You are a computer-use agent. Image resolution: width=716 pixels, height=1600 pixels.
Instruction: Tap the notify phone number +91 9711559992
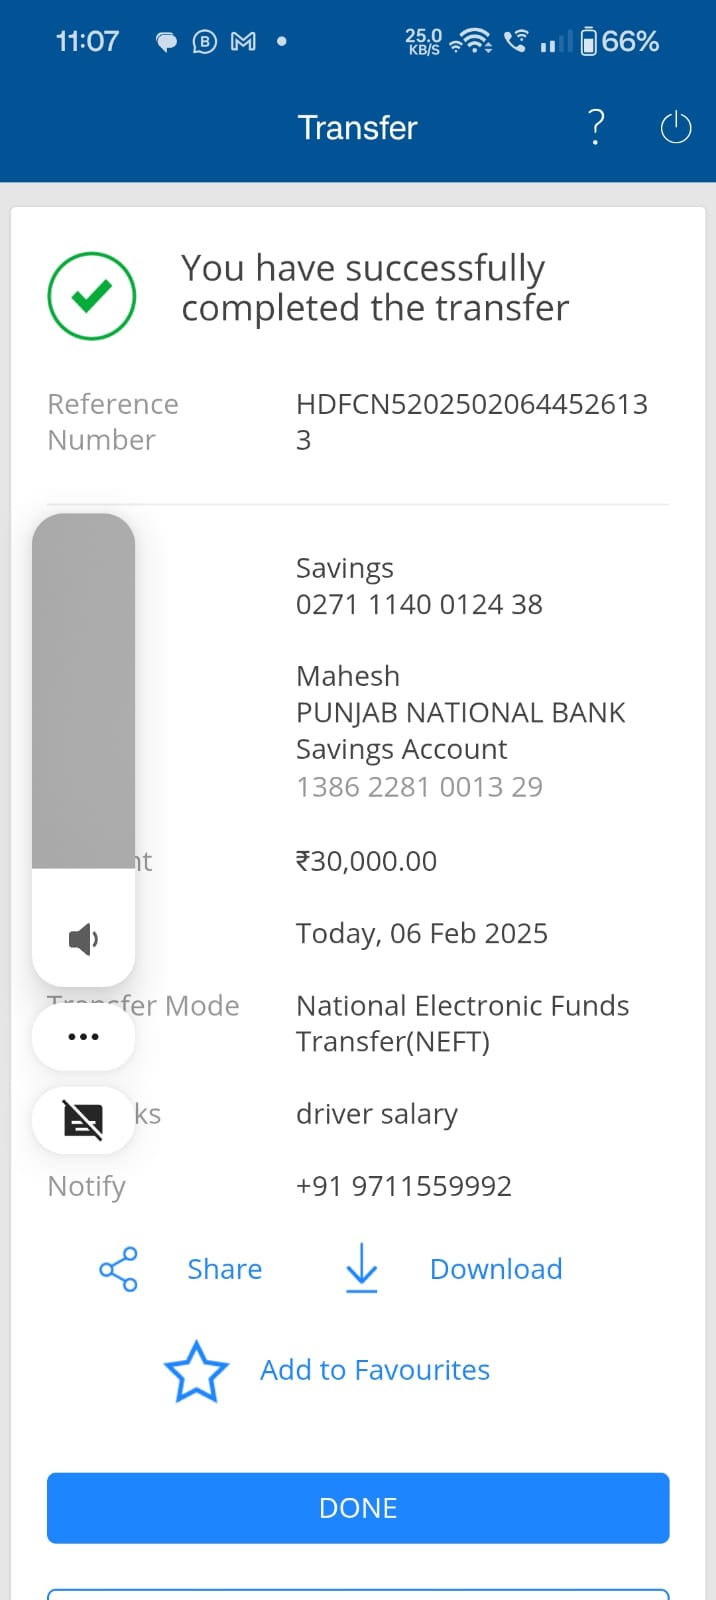(403, 1186)
